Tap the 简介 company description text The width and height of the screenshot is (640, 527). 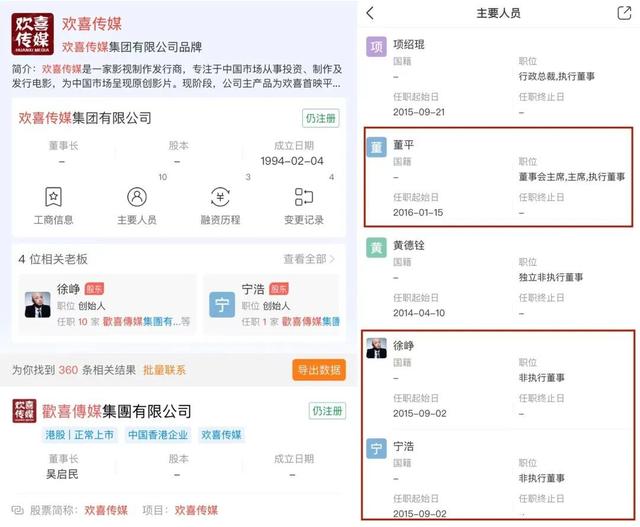click(x=177, y=76)
